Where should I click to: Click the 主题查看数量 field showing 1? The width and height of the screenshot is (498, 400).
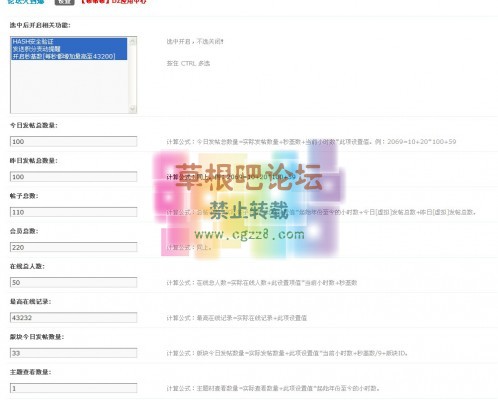(x=73, y=388)
